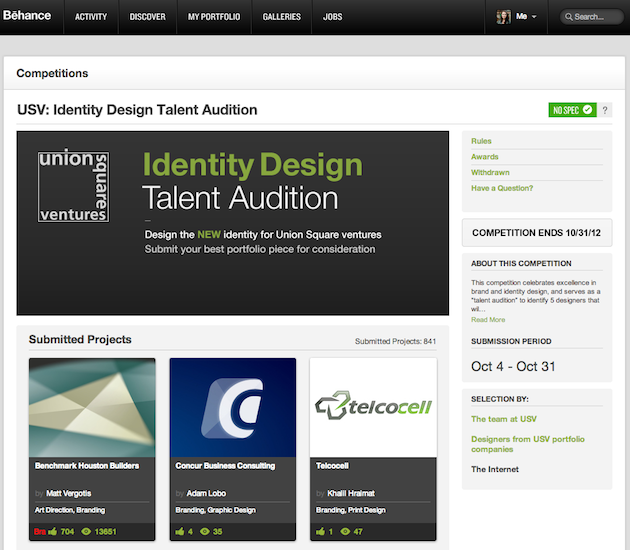Click Branding, Graphic Design category text
This screenshot has height=550, width=630.
(x=215, y=510)
